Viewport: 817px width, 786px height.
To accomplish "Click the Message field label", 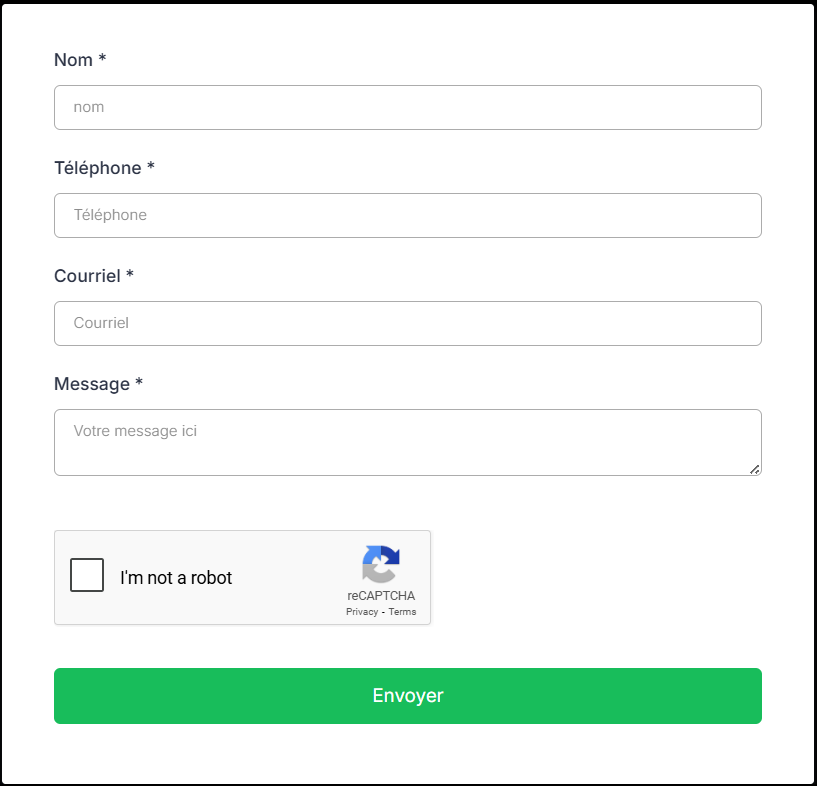I will click(x=92, y=384).
